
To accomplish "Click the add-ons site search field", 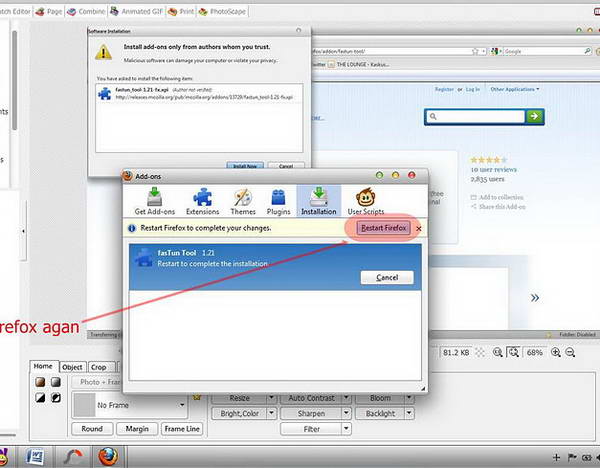I will (x=476, y=116).
